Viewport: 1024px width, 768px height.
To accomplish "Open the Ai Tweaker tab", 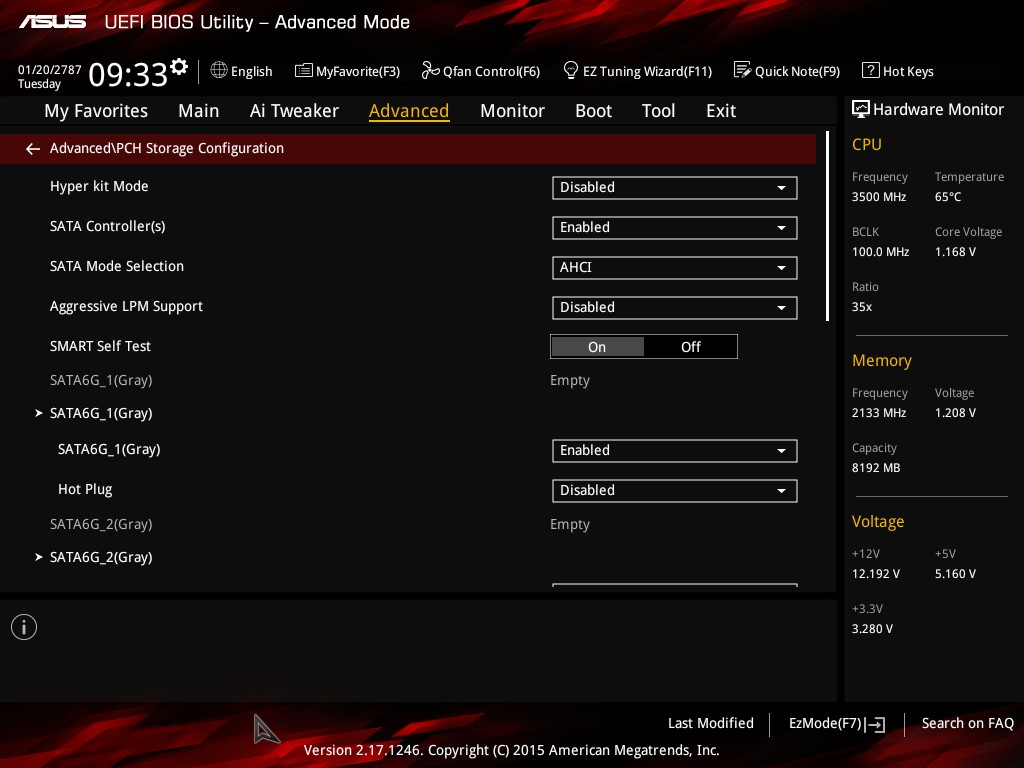I will point(294,111).
